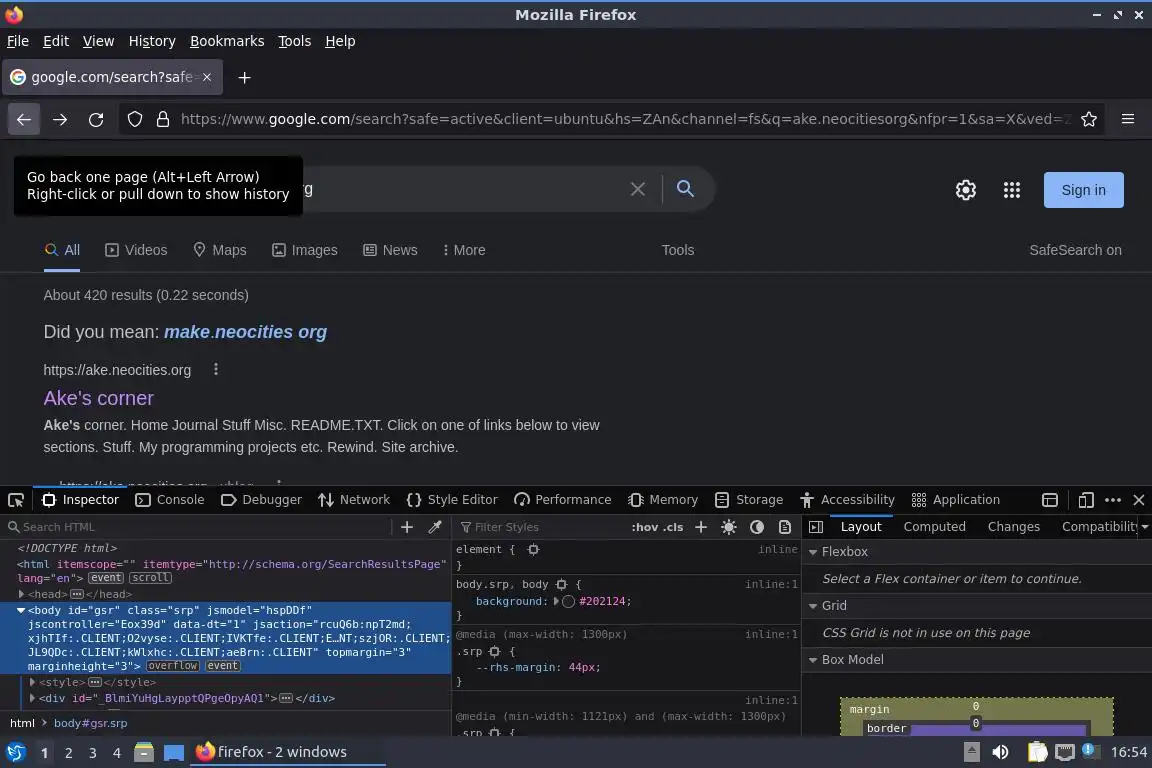The width and height of the screenshot is (1152, 768).
Task: Open the Memory panel
Action: 663,500
